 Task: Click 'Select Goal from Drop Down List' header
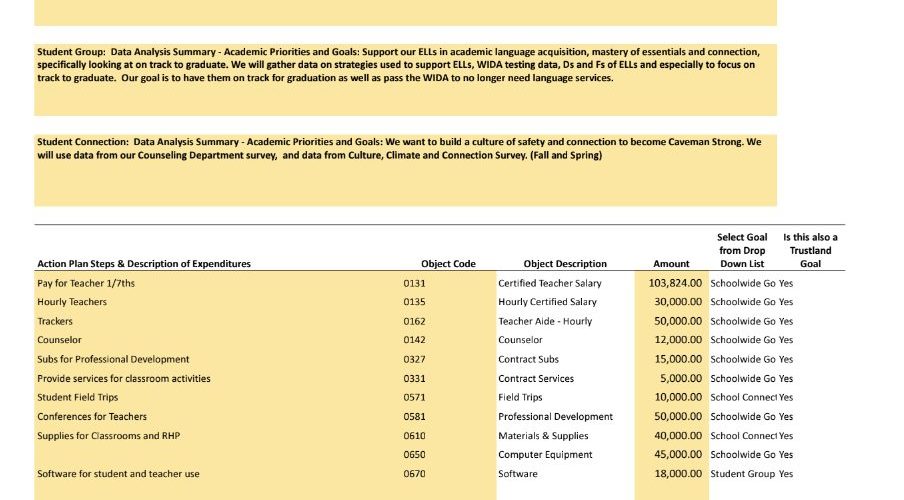(742, 250)
